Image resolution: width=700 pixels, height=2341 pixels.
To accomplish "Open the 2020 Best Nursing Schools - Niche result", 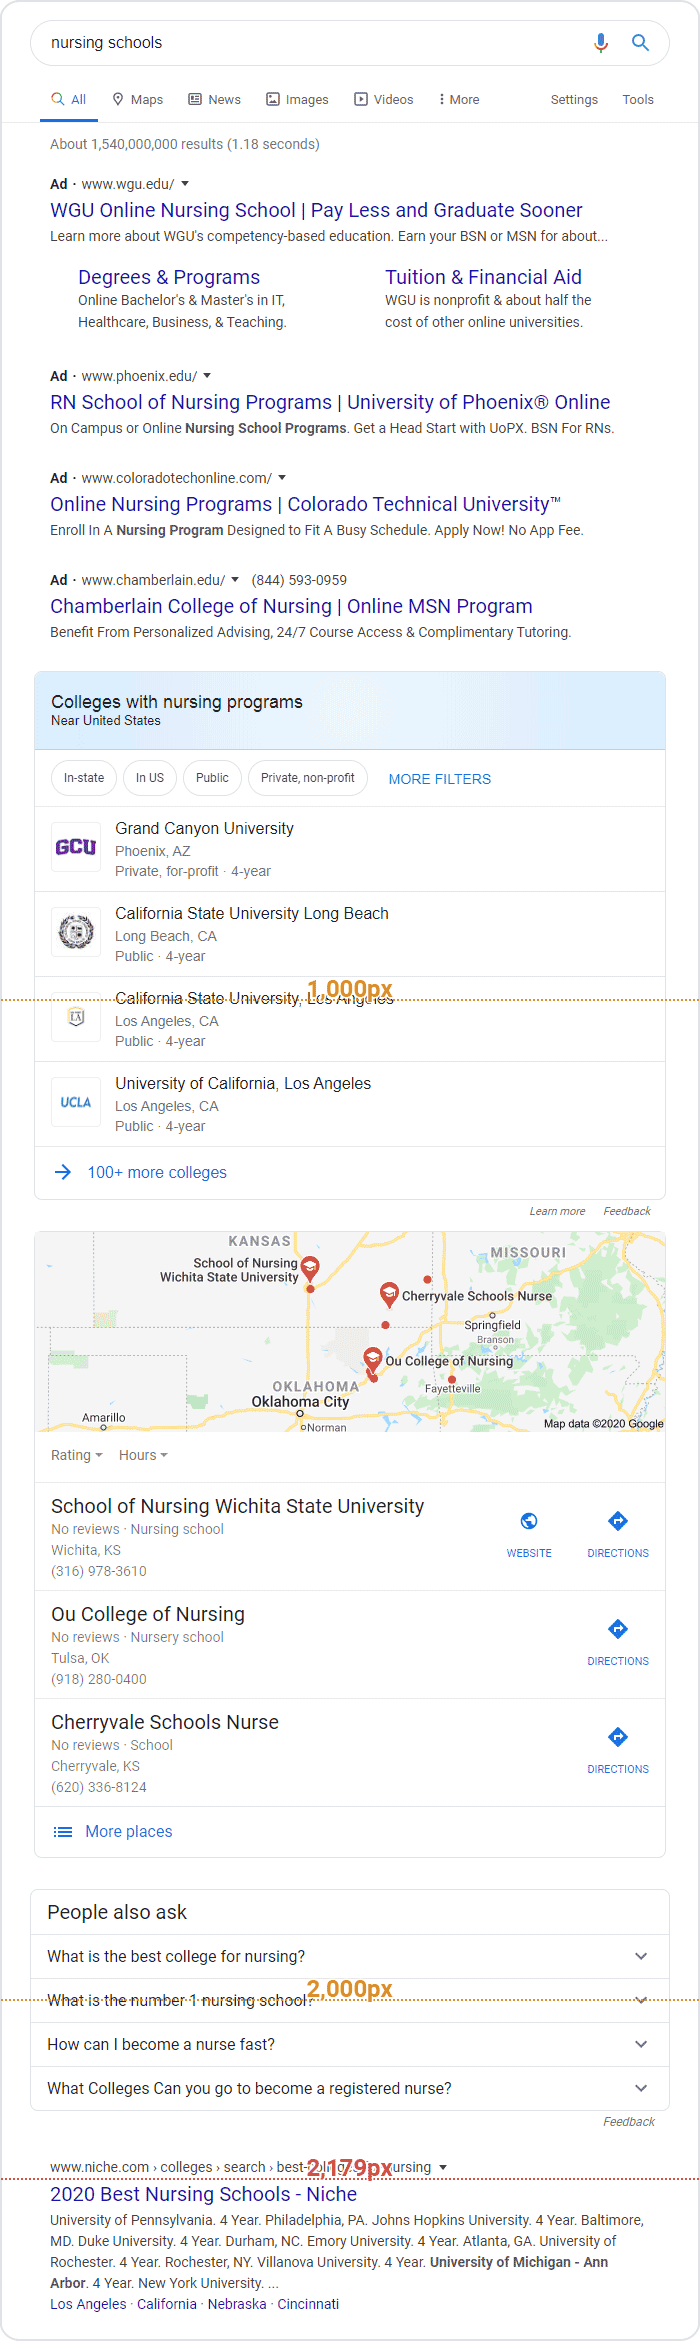I will point(204,2194).
